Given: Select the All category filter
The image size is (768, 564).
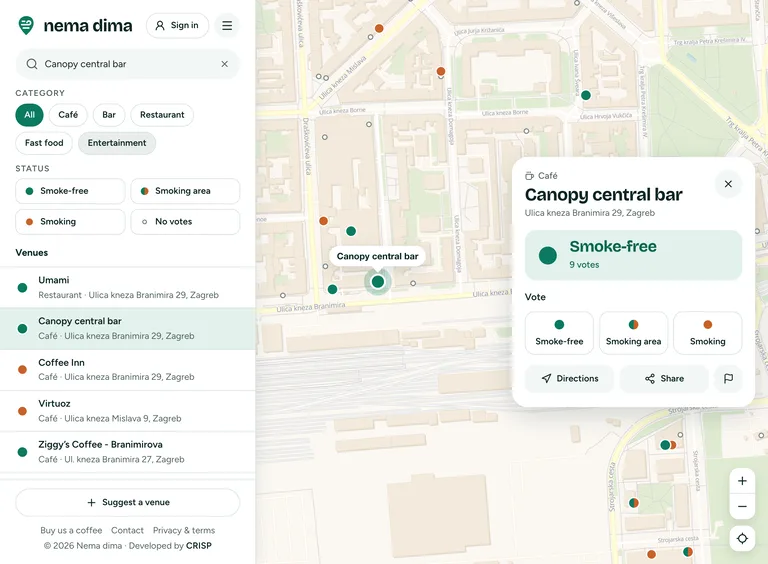Looking at the screenshot, I should (29, 115).
